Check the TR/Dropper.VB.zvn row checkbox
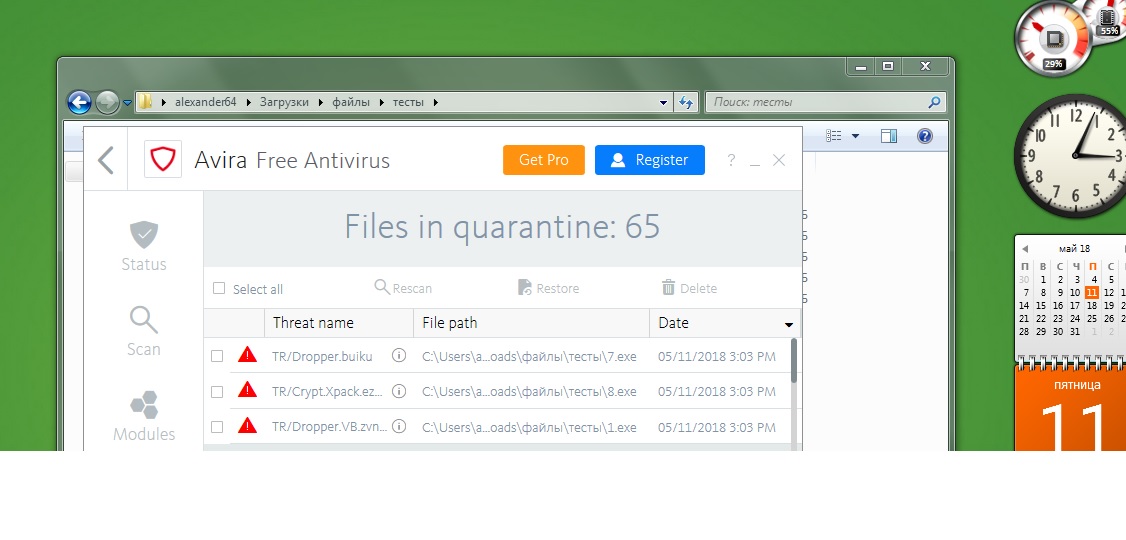Screen dimensions: 1126x540 [217, 427]
